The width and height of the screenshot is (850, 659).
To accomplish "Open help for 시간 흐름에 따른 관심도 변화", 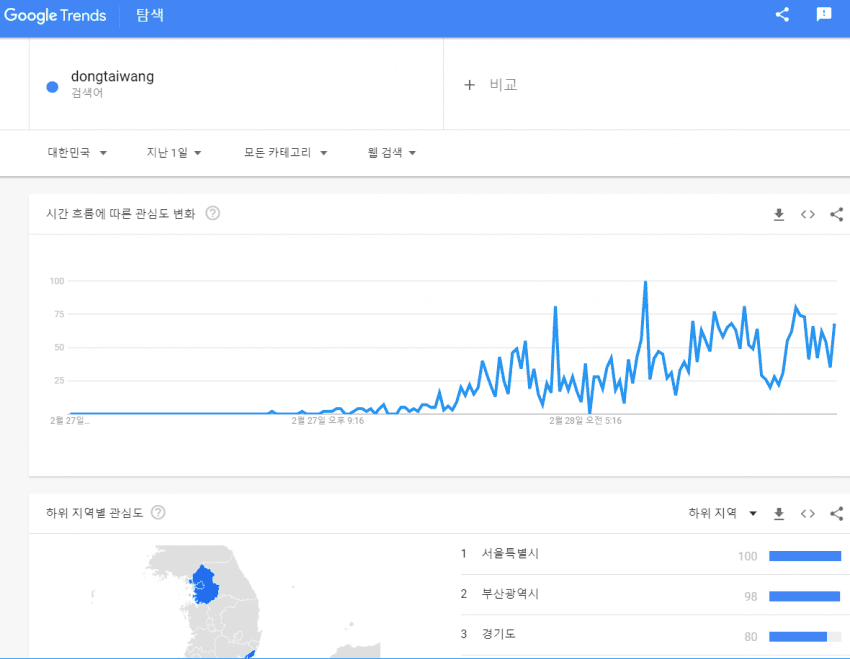I will (x=212, y=213).
